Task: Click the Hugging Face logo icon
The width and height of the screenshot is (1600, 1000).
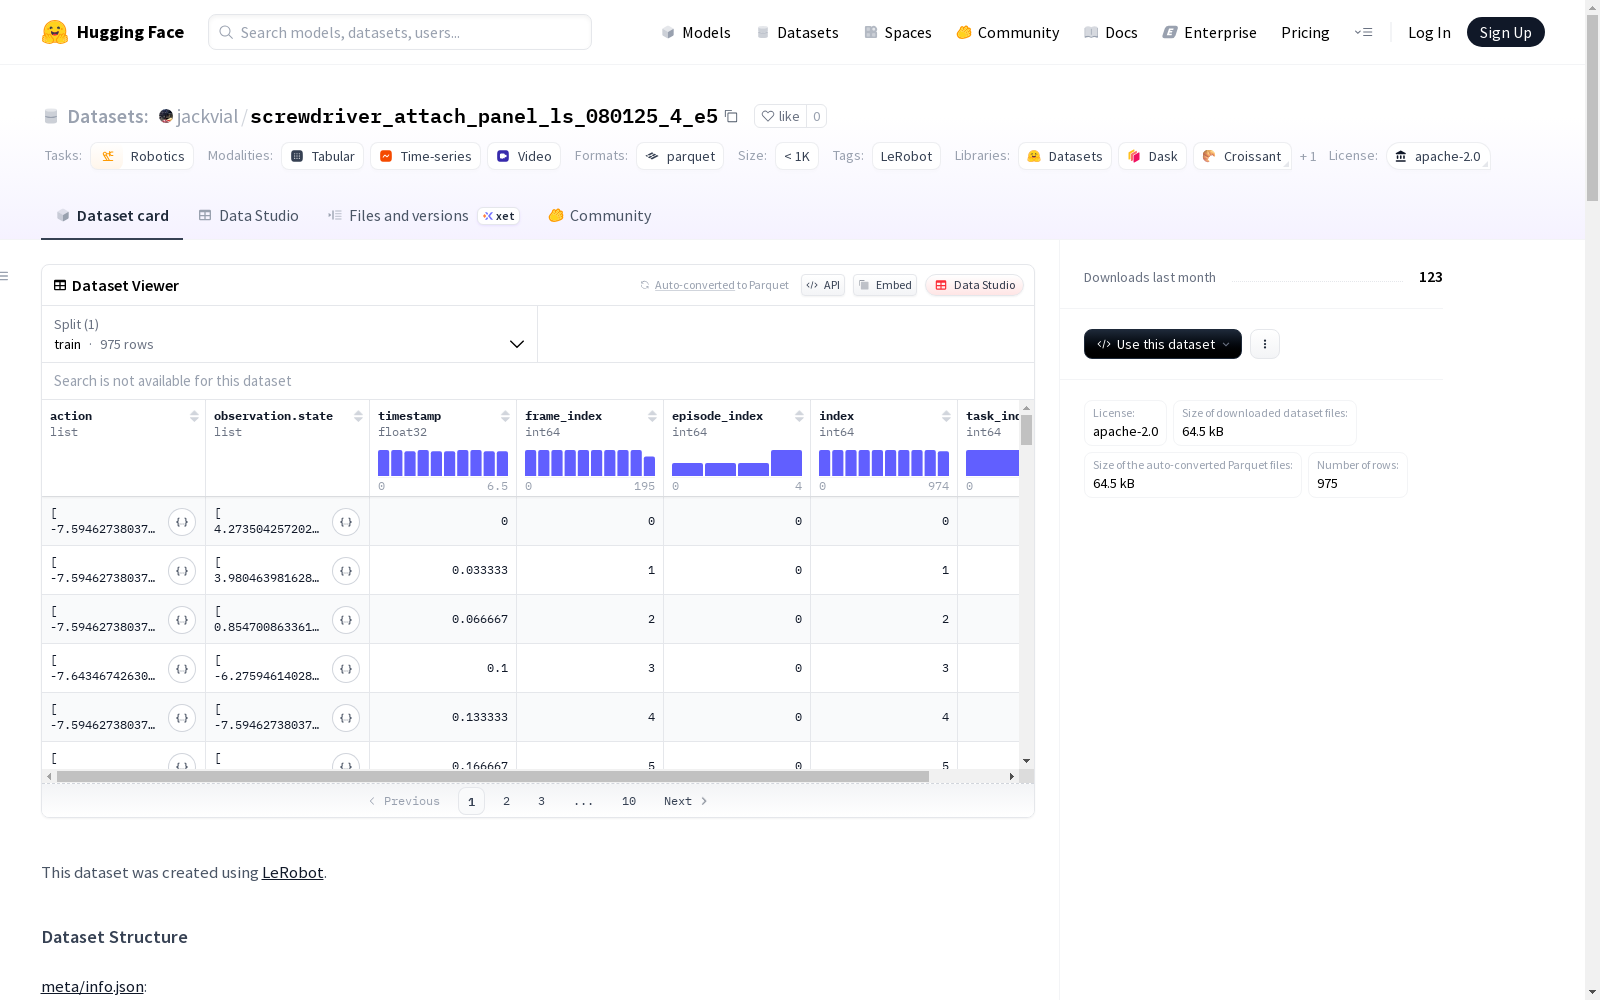Action: click(x=55, y=32)
